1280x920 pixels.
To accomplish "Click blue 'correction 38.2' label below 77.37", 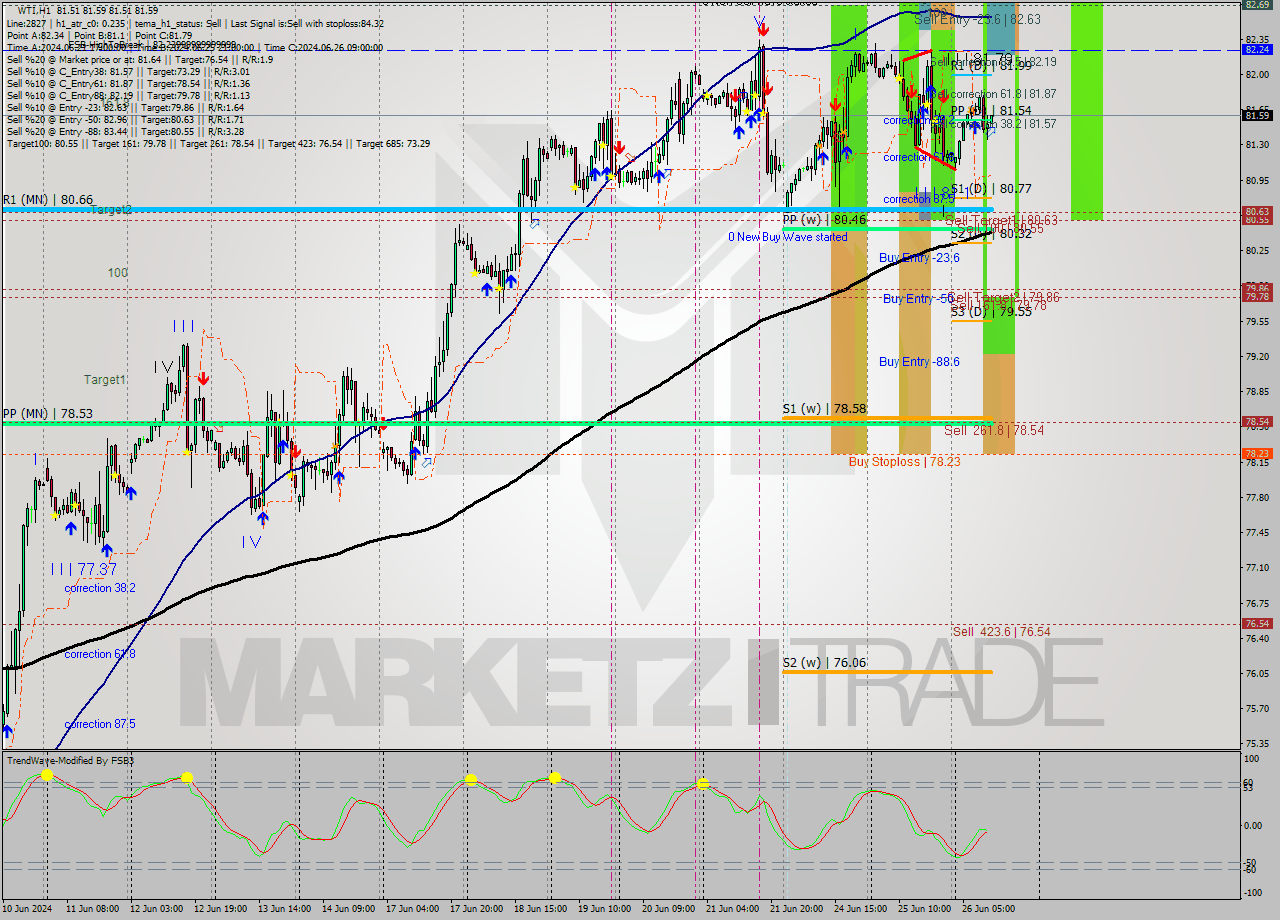I will tap(100, 588).
